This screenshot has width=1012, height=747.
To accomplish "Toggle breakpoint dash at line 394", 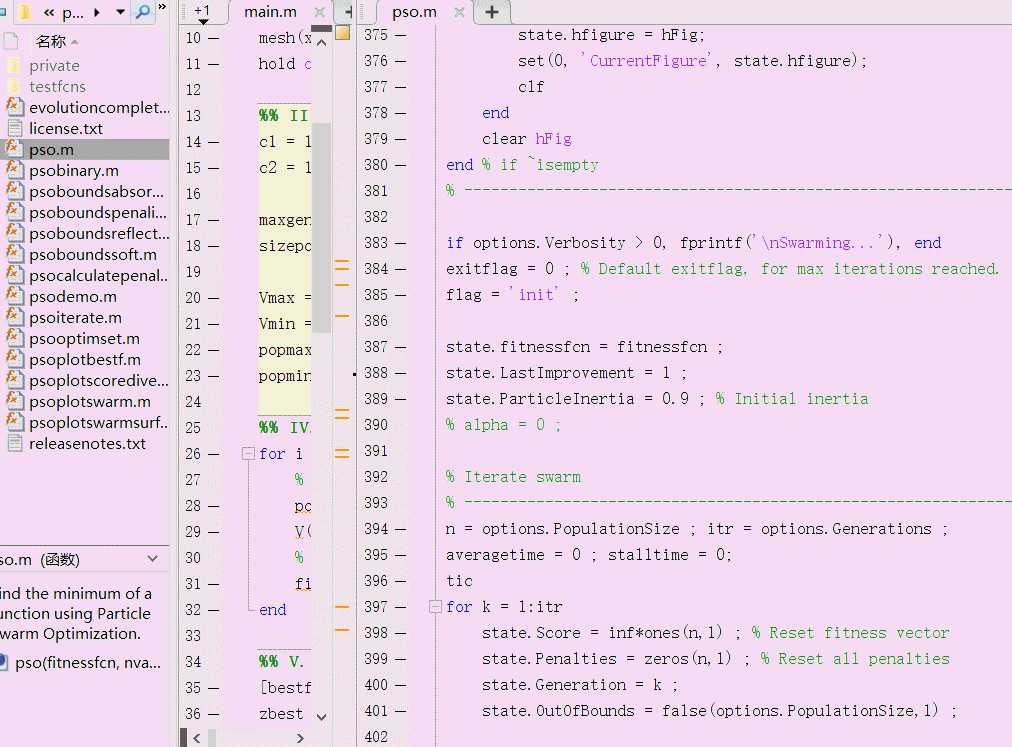I will pos(401,529).
